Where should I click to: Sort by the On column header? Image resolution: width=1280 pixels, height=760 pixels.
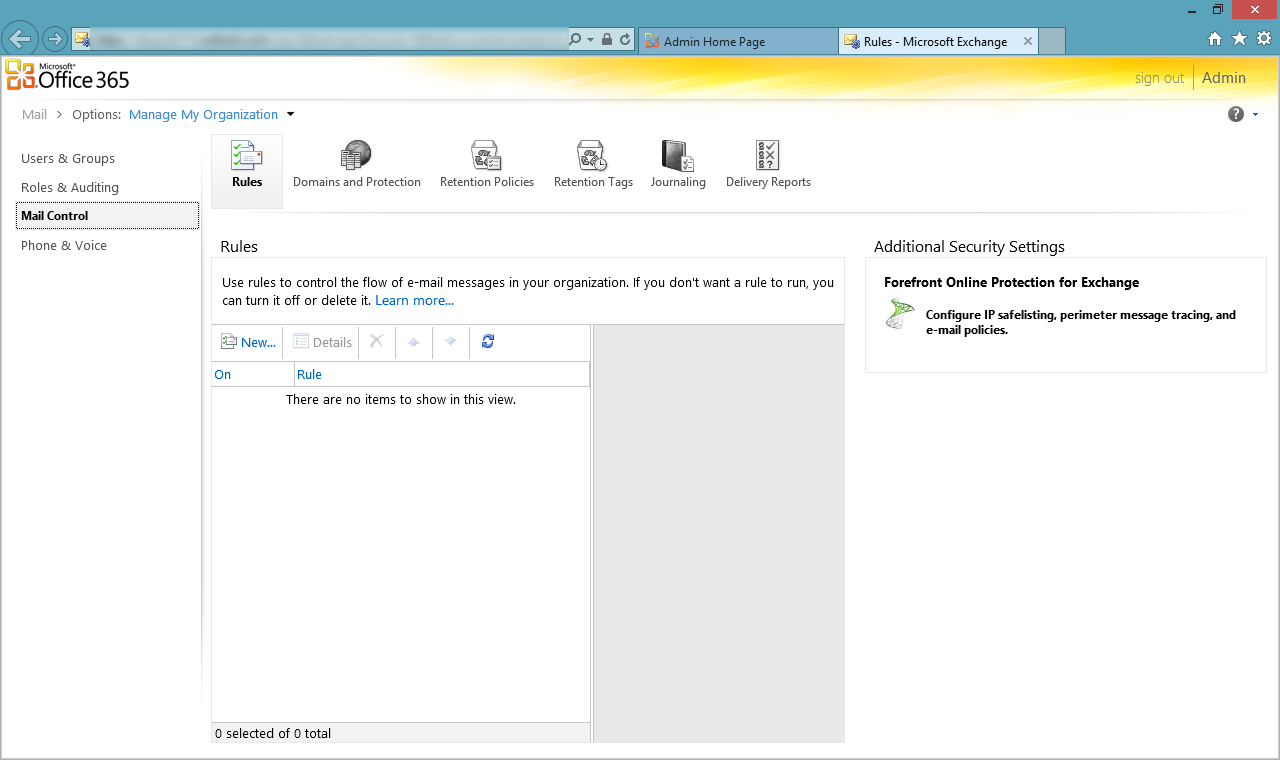click(x=253, y=374)
